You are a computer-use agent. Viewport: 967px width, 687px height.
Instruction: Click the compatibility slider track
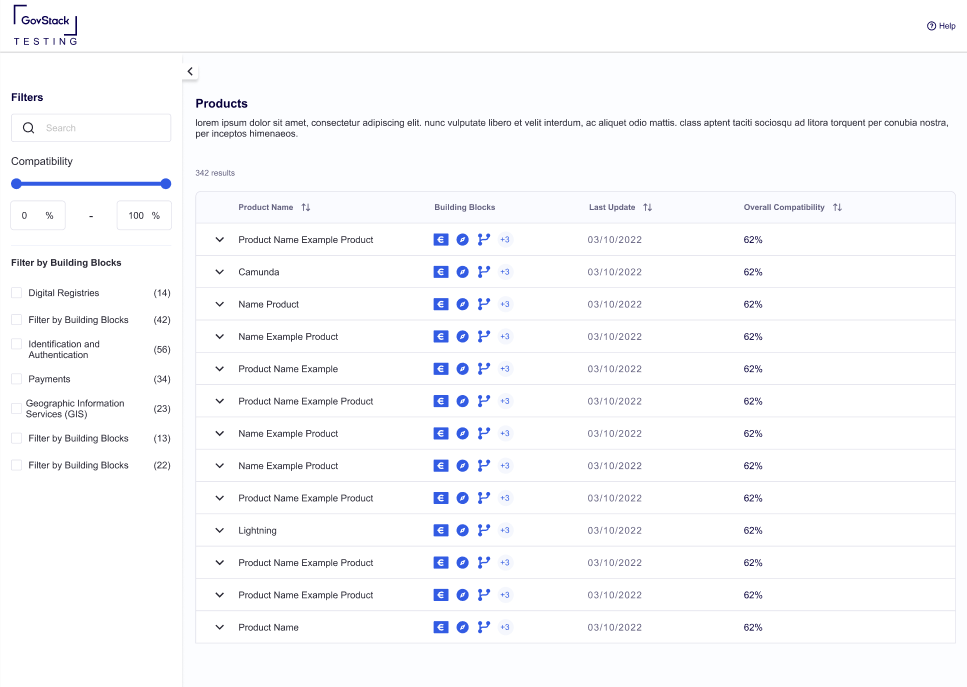pos(91,184)
